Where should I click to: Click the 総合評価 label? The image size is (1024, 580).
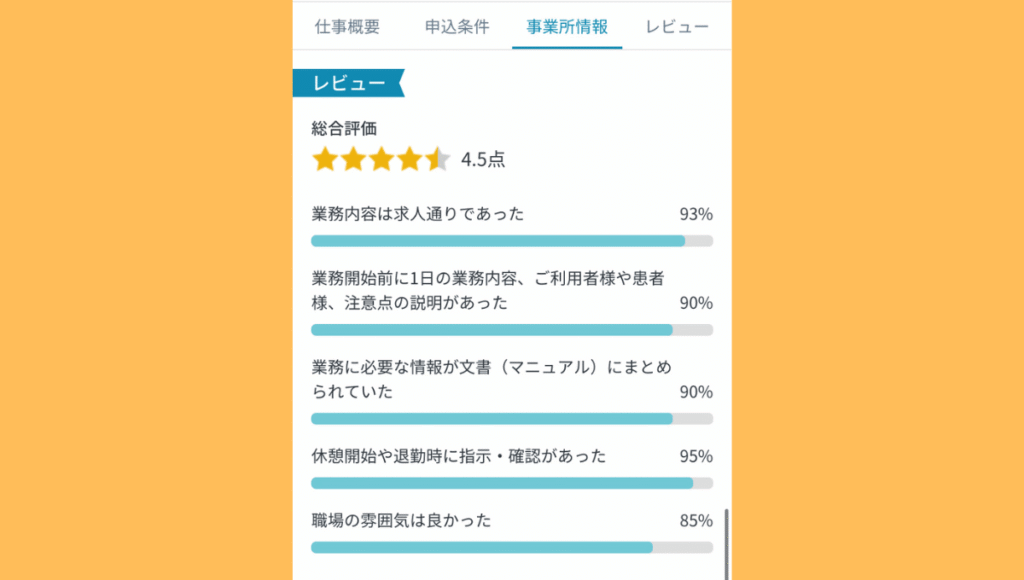344,128
